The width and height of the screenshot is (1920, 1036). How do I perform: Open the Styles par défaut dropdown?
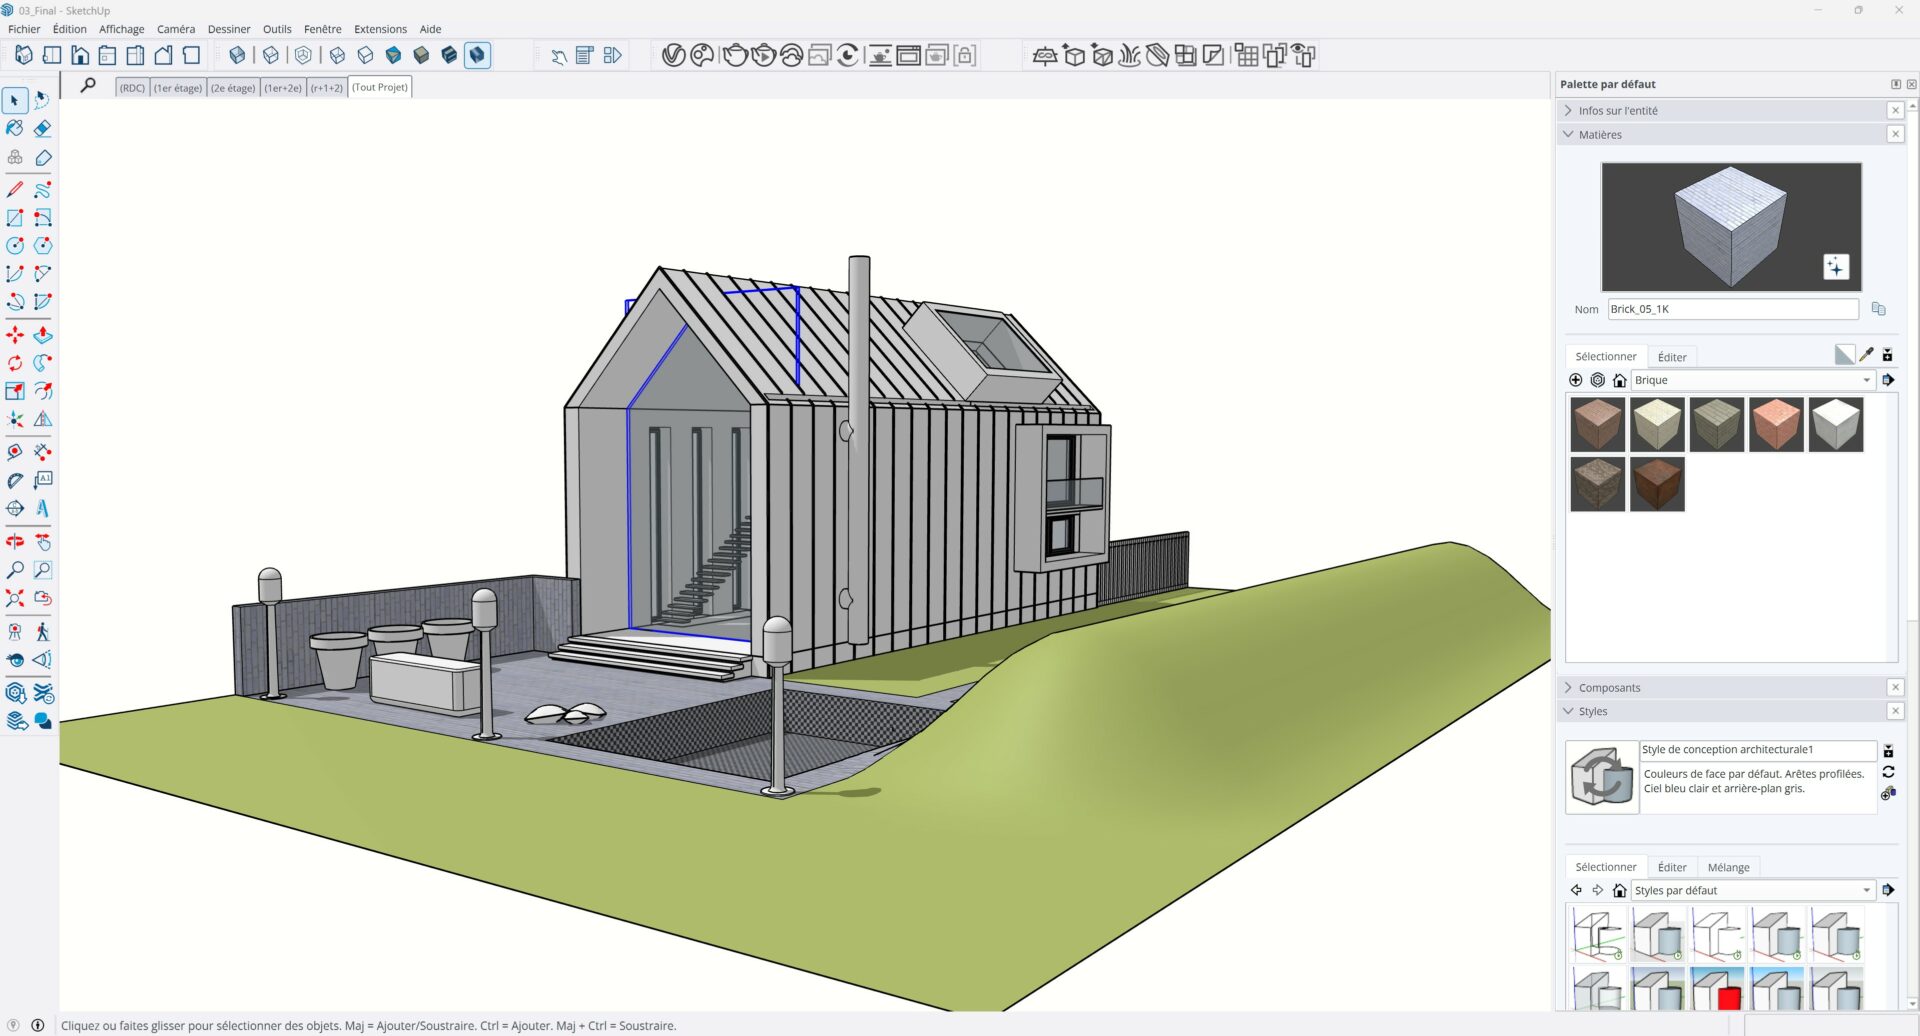[1866, 891]
